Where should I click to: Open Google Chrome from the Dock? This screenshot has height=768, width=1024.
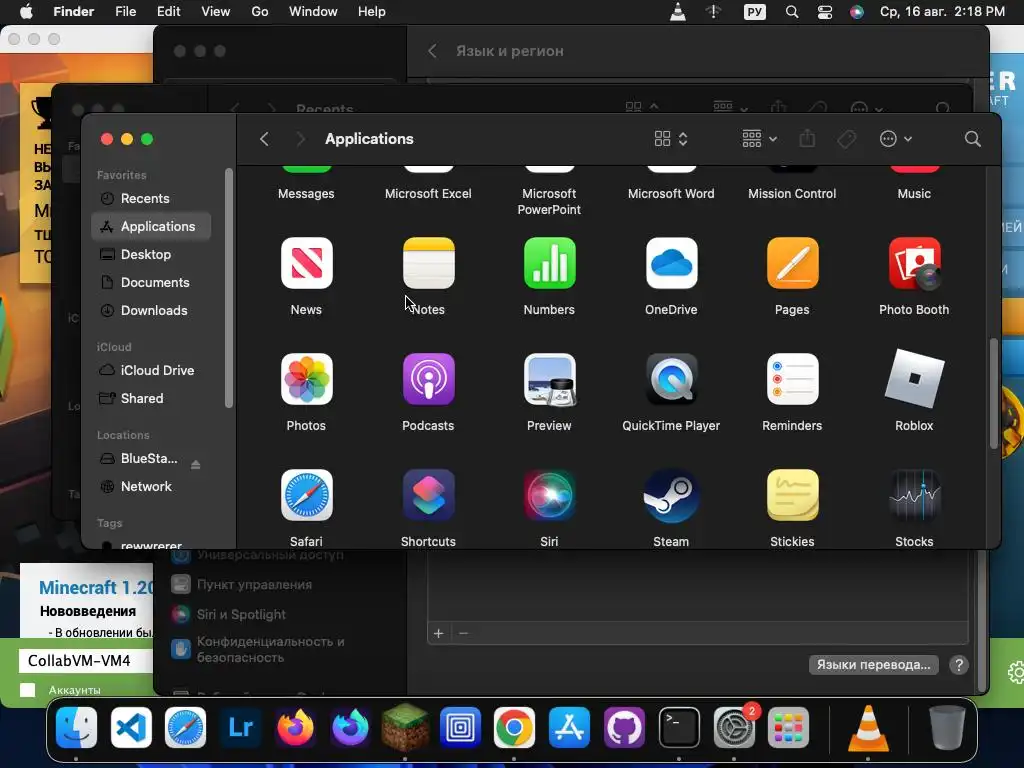pyautogui.click(x=514, y=728)
